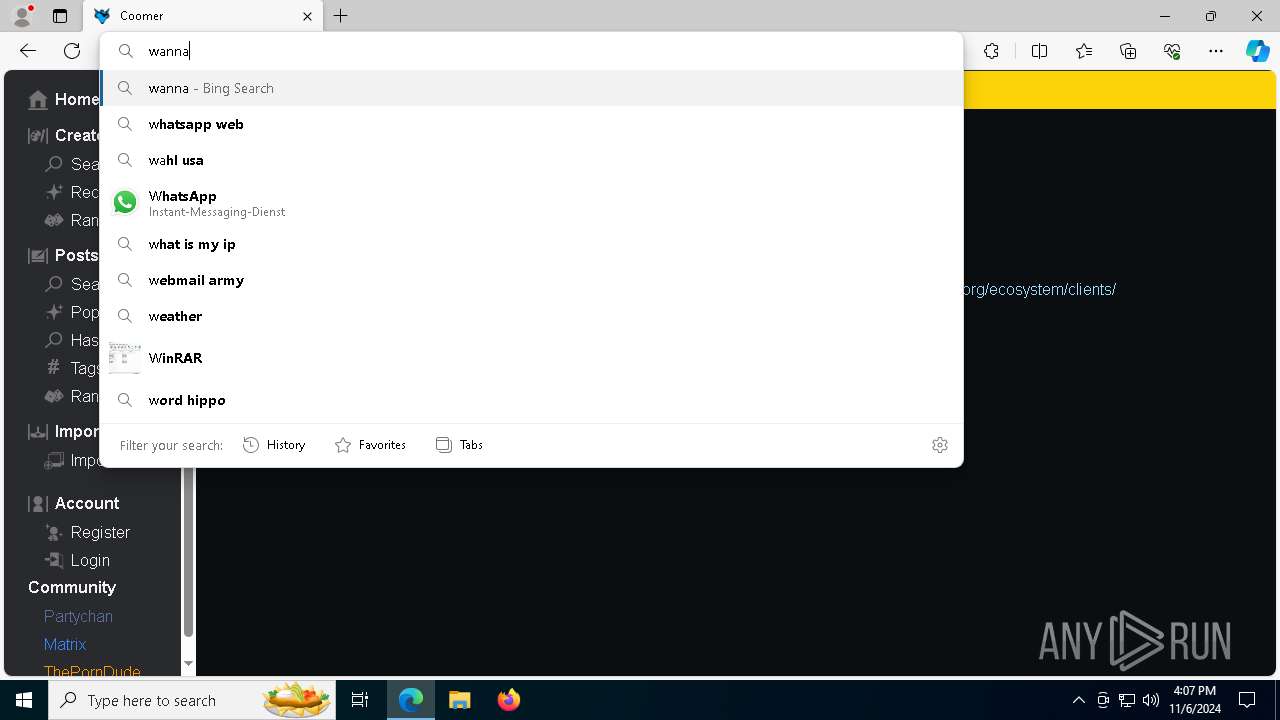Filter search by History
This screenshot has width=1280, height=720.
275,445
